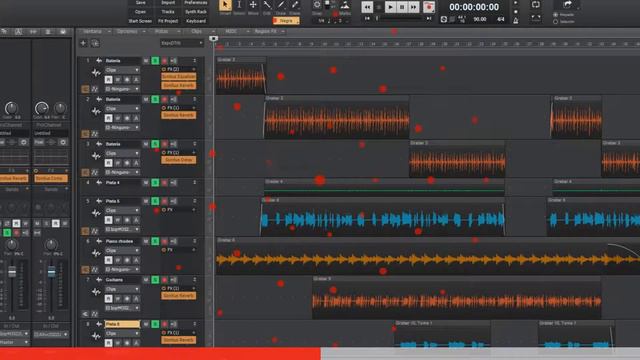
Task: Select the Select (I-beam) tool
Action: pyautogui.click(x=239, y=5)
